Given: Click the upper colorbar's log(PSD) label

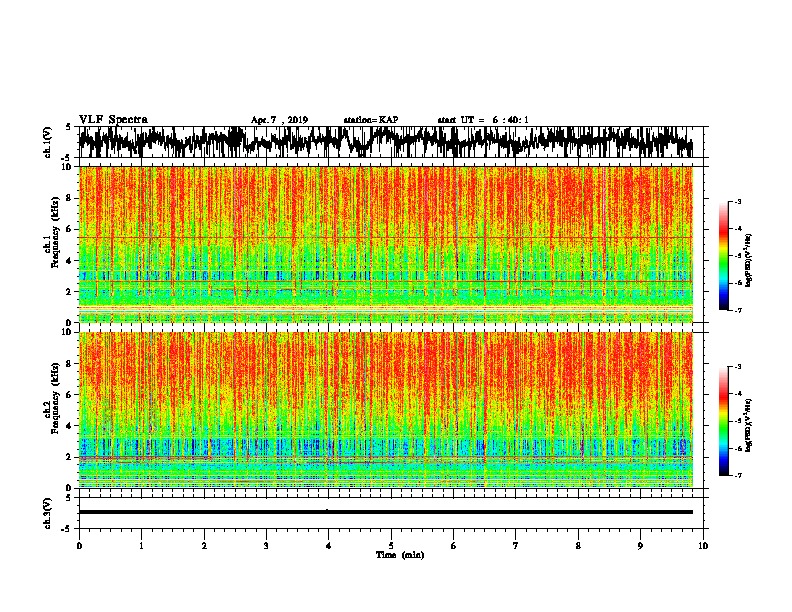Looking at the screenshot, I should pyautogui.click(x=748, y=260).
